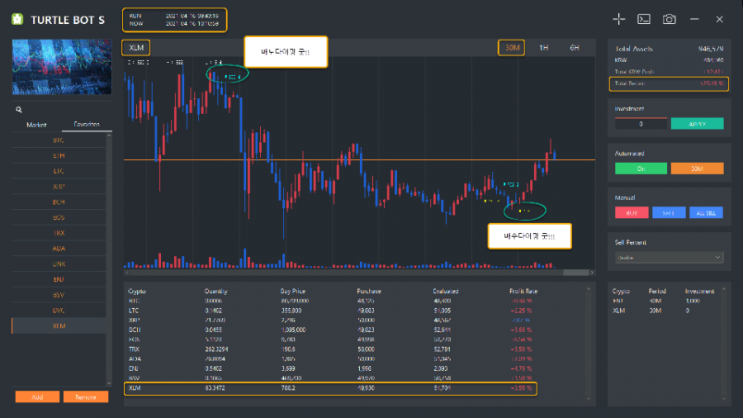Click the blue SELL button
743x418 pixels.
click(x=669, y=213)
